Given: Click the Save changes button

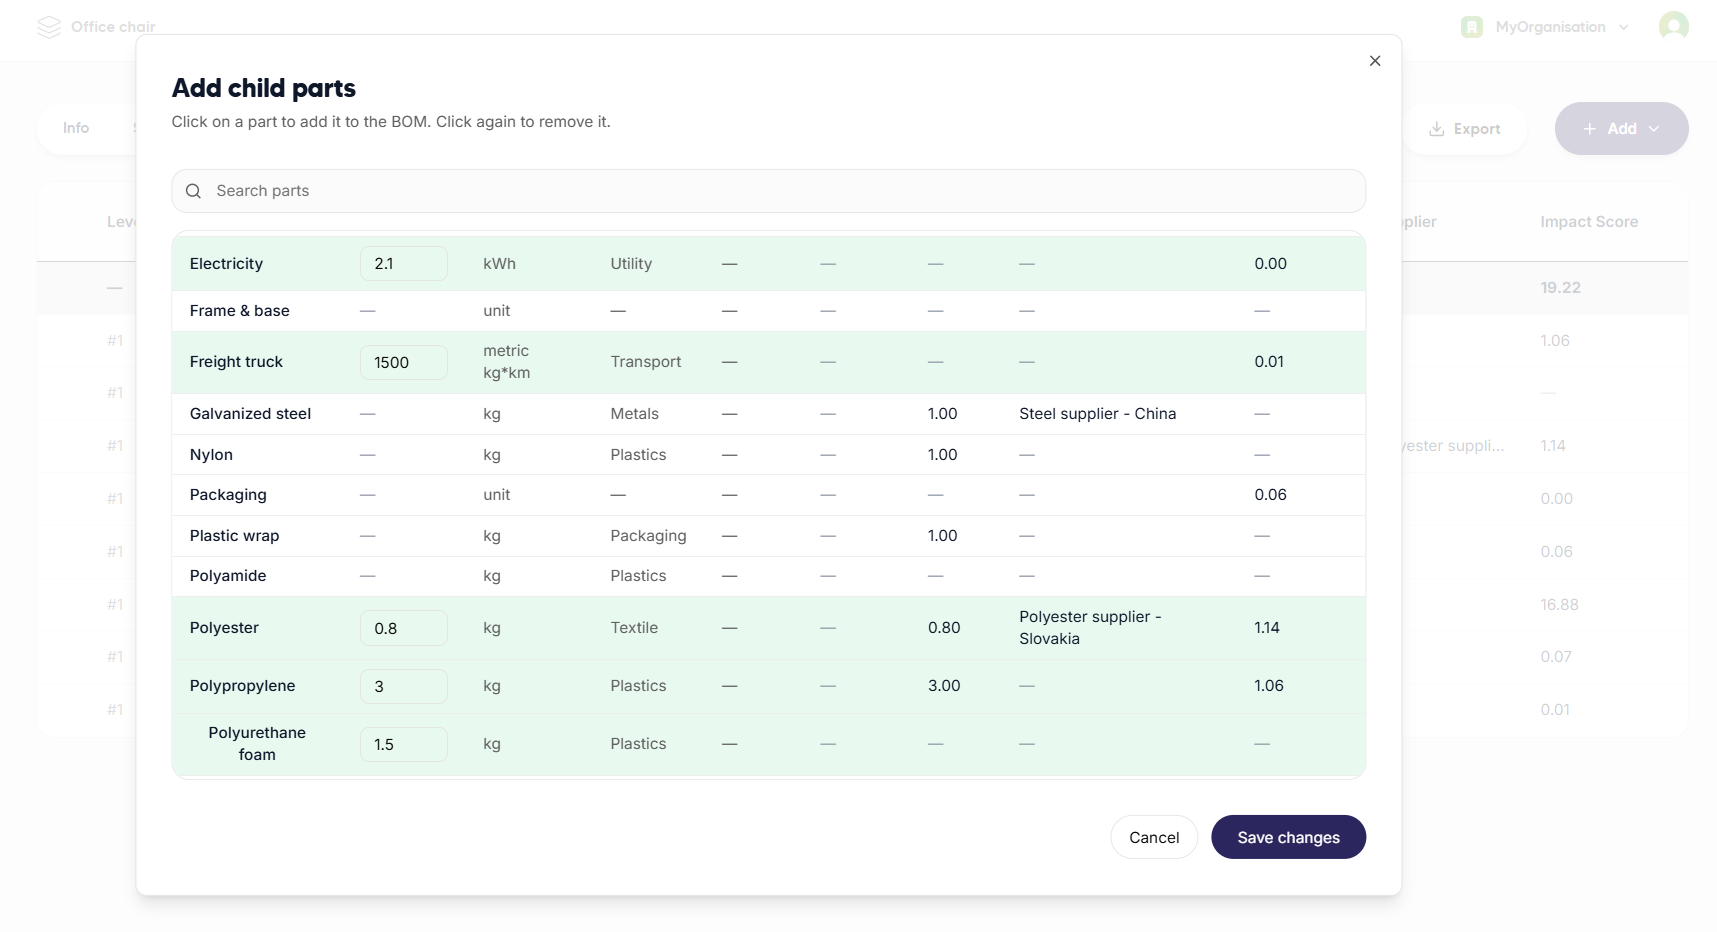Looking at the screenshot, I should (x=1288, y=837).
